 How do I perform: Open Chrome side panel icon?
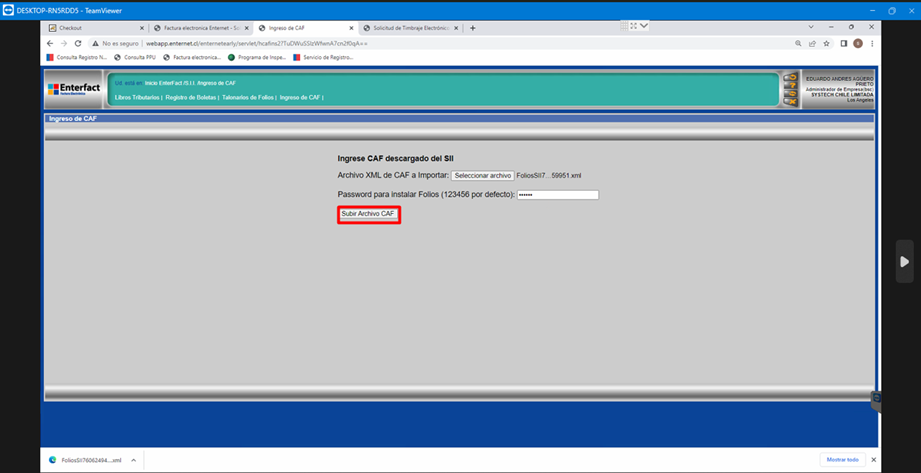843,44
